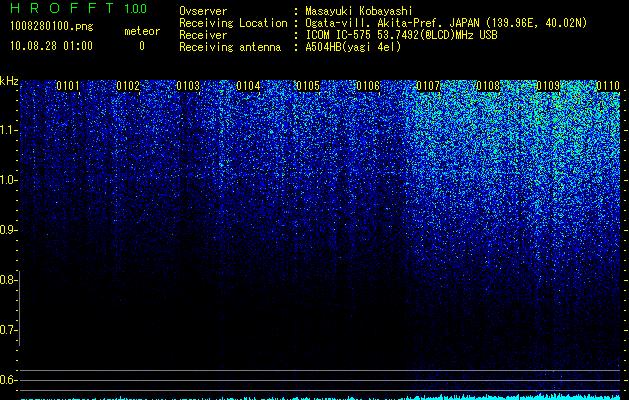
Task: Click the 0110 time marker
Action: click(x=608, y=86)
